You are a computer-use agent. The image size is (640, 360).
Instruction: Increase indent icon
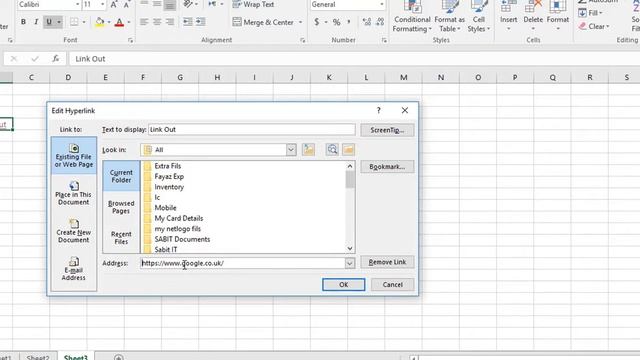point(200,22)
